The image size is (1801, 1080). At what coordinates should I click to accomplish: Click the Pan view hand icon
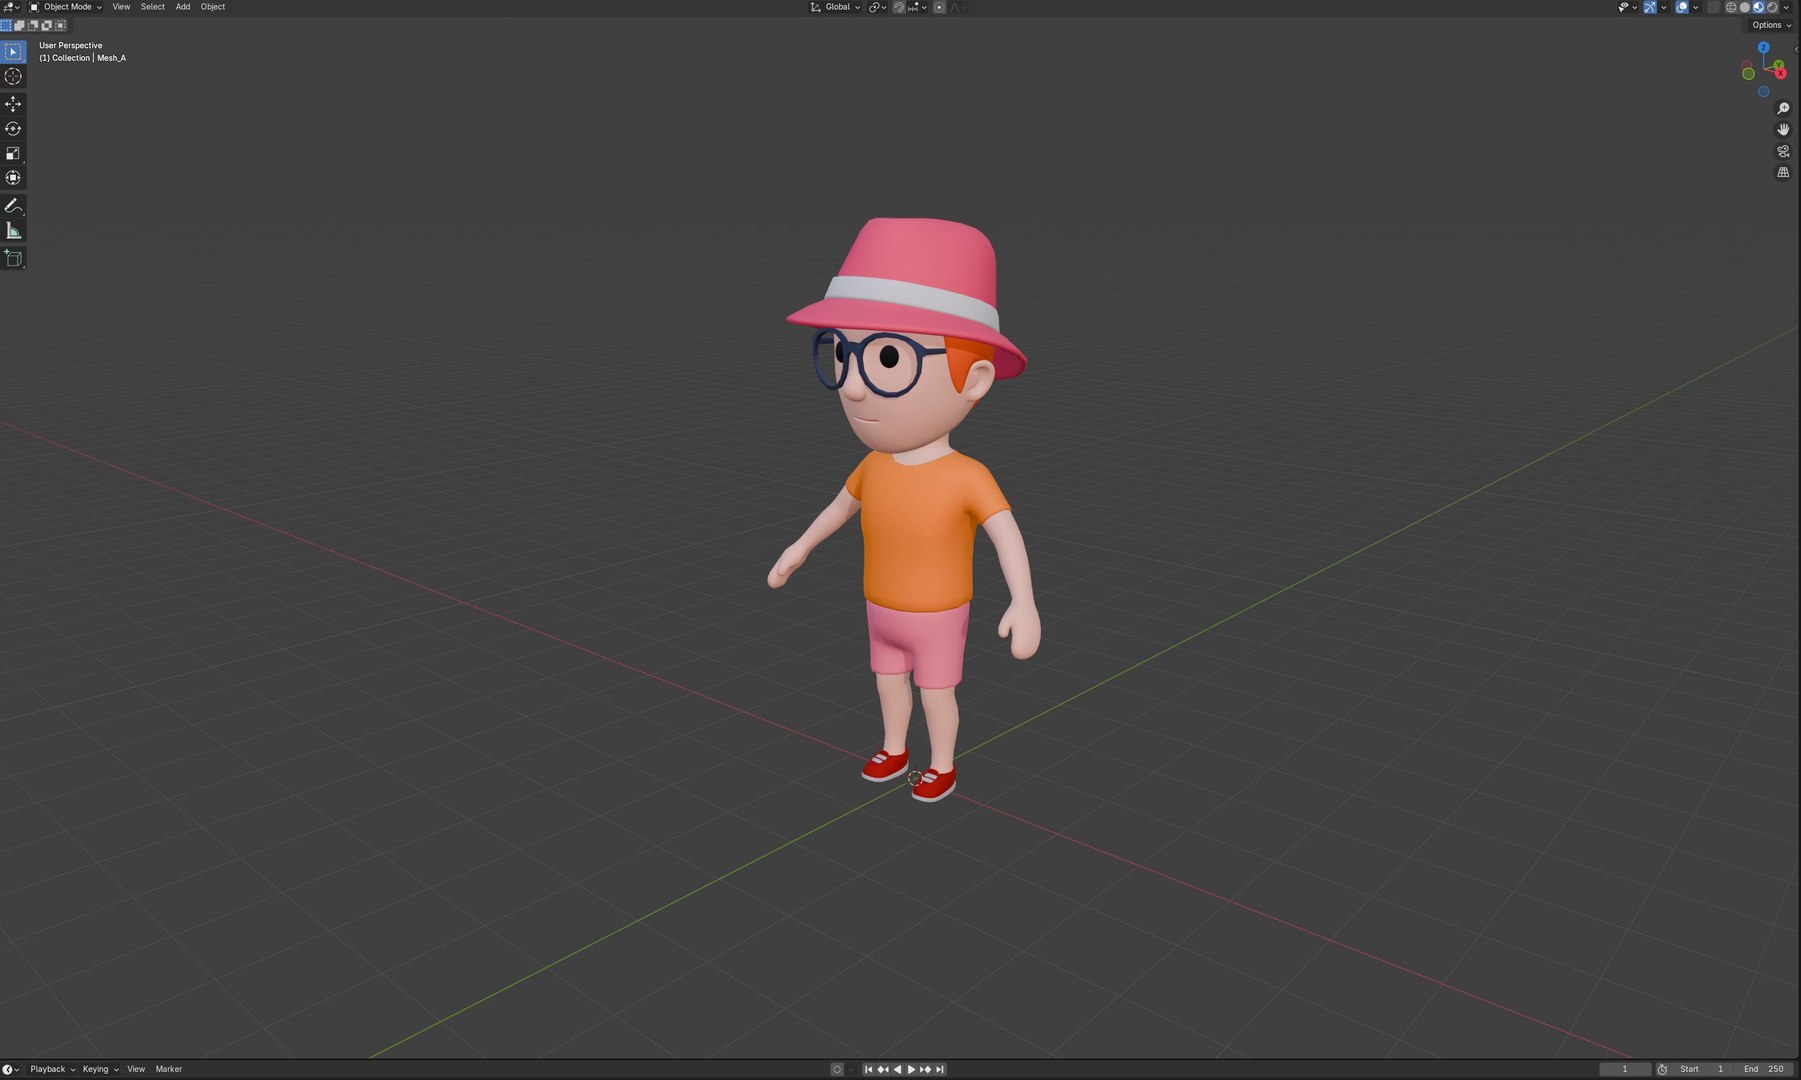[x=1783, y=130]
